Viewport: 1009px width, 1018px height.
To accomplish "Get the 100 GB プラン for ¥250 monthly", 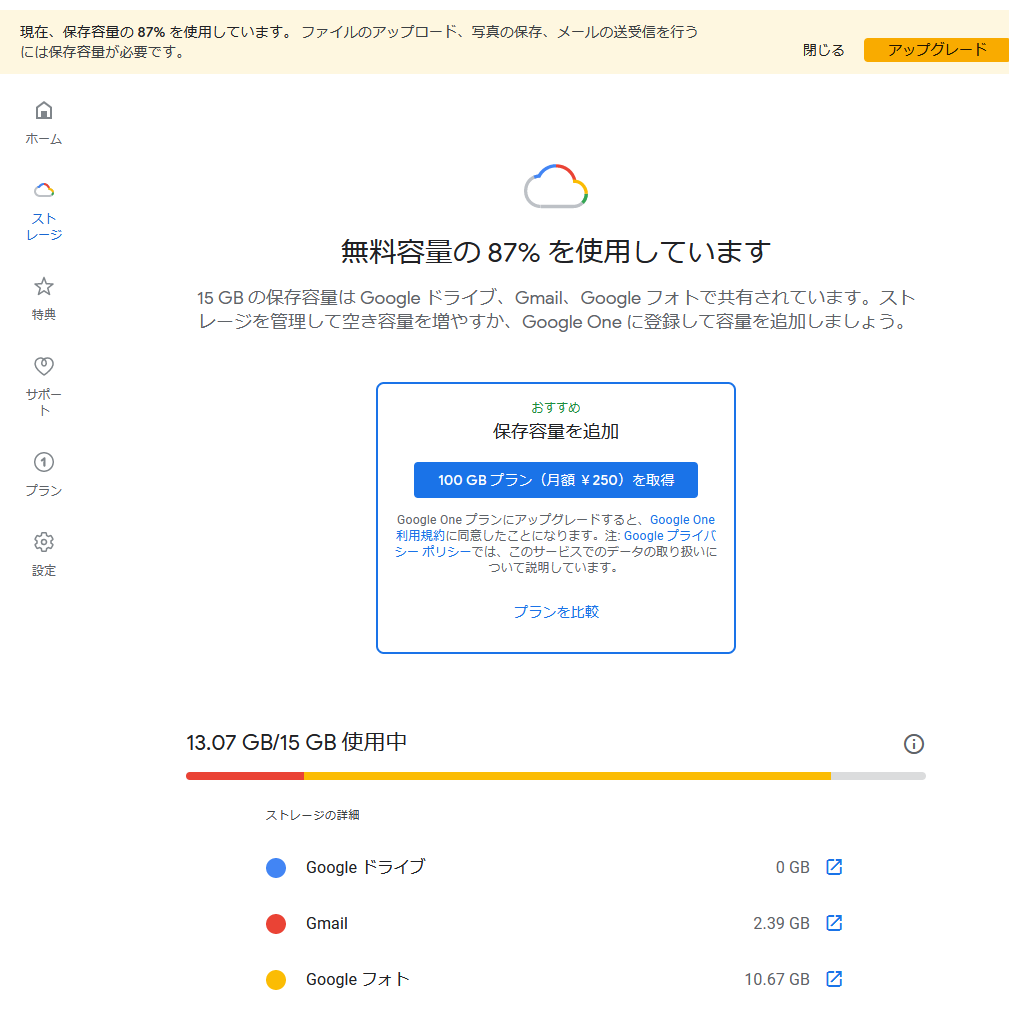I will point(556,480).
